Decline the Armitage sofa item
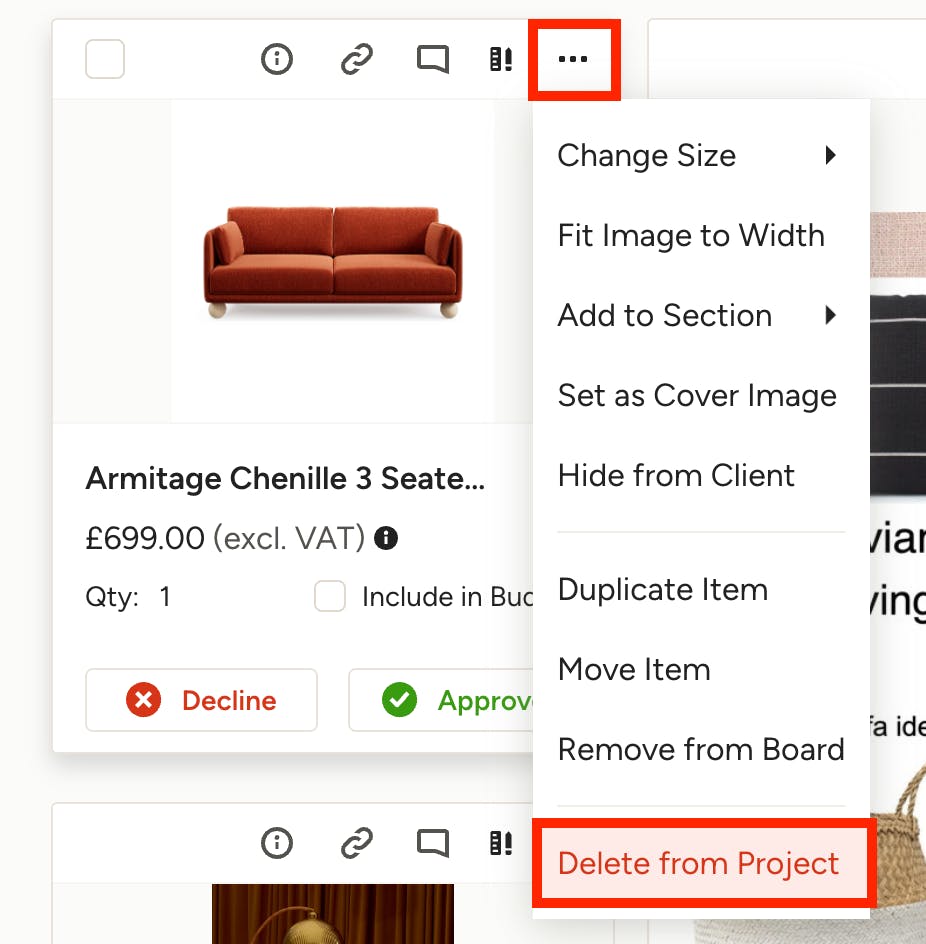This screenshot has height=944, width=926. click(x=201, y=700)
